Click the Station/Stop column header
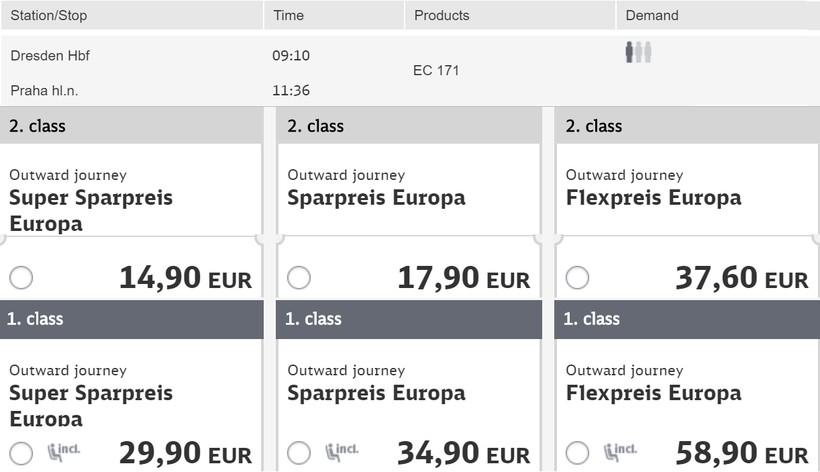Screen dimensions: 820x472 click(48, 15)
